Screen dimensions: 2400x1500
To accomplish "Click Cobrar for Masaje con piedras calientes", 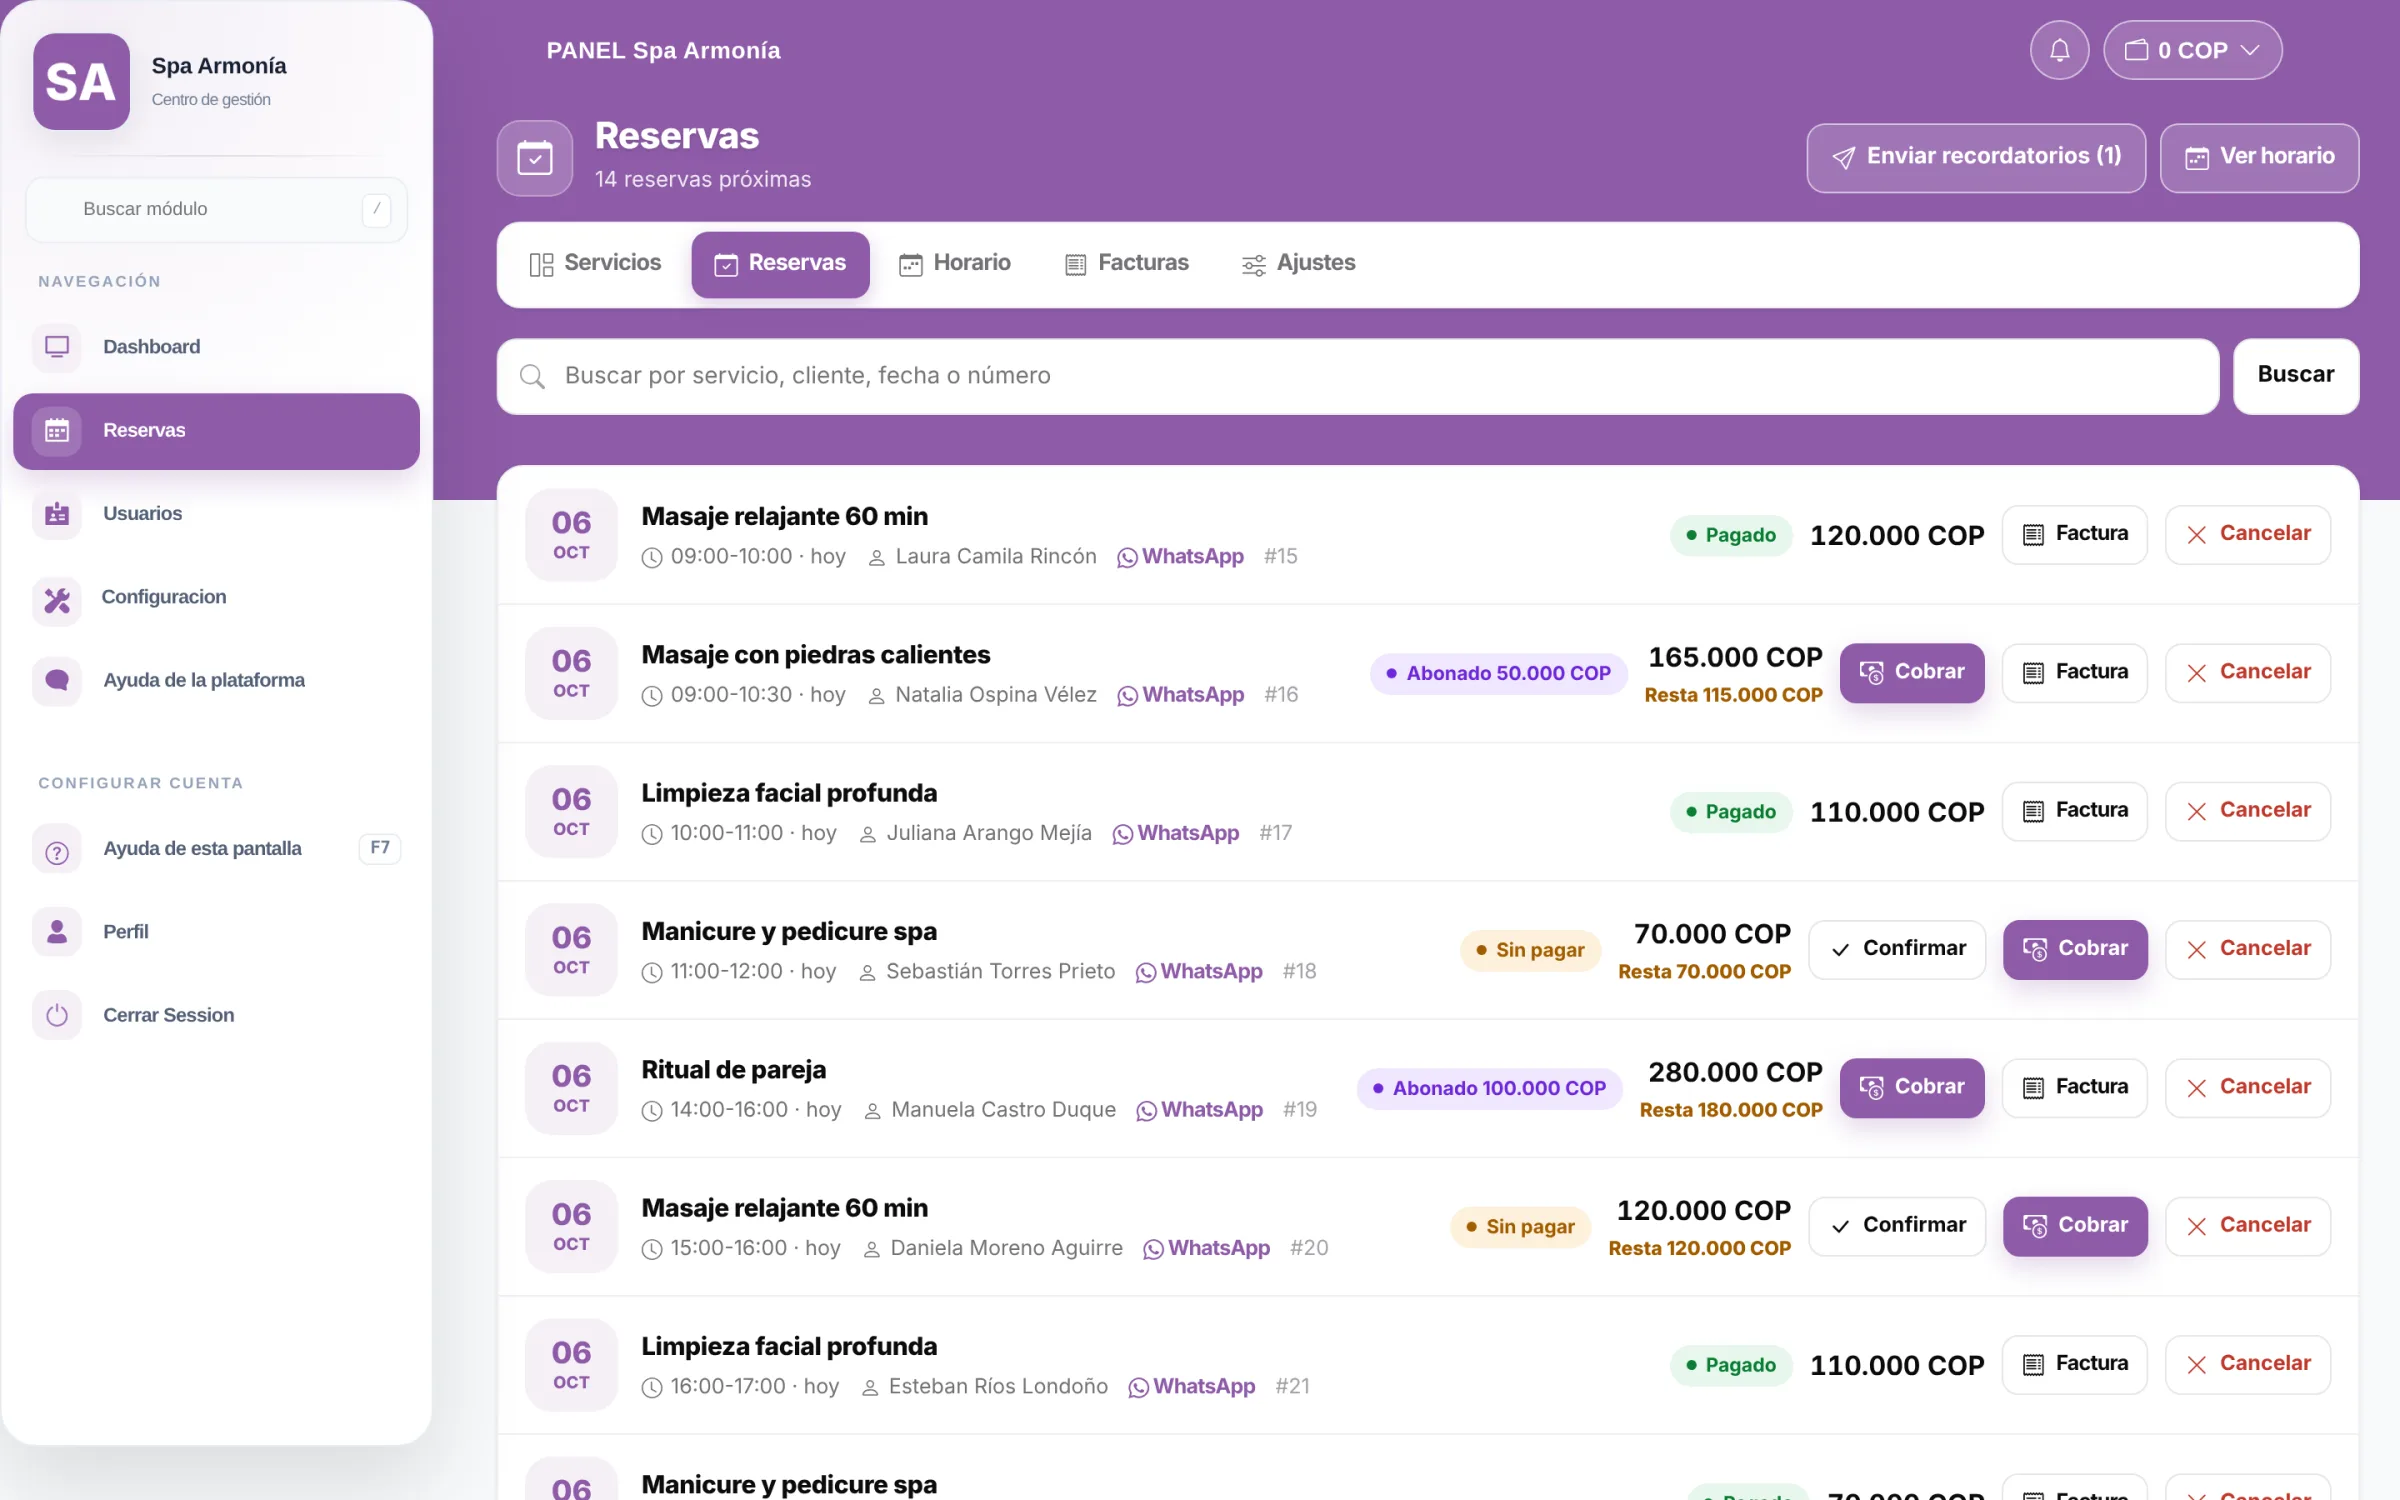I will 1911,673.
